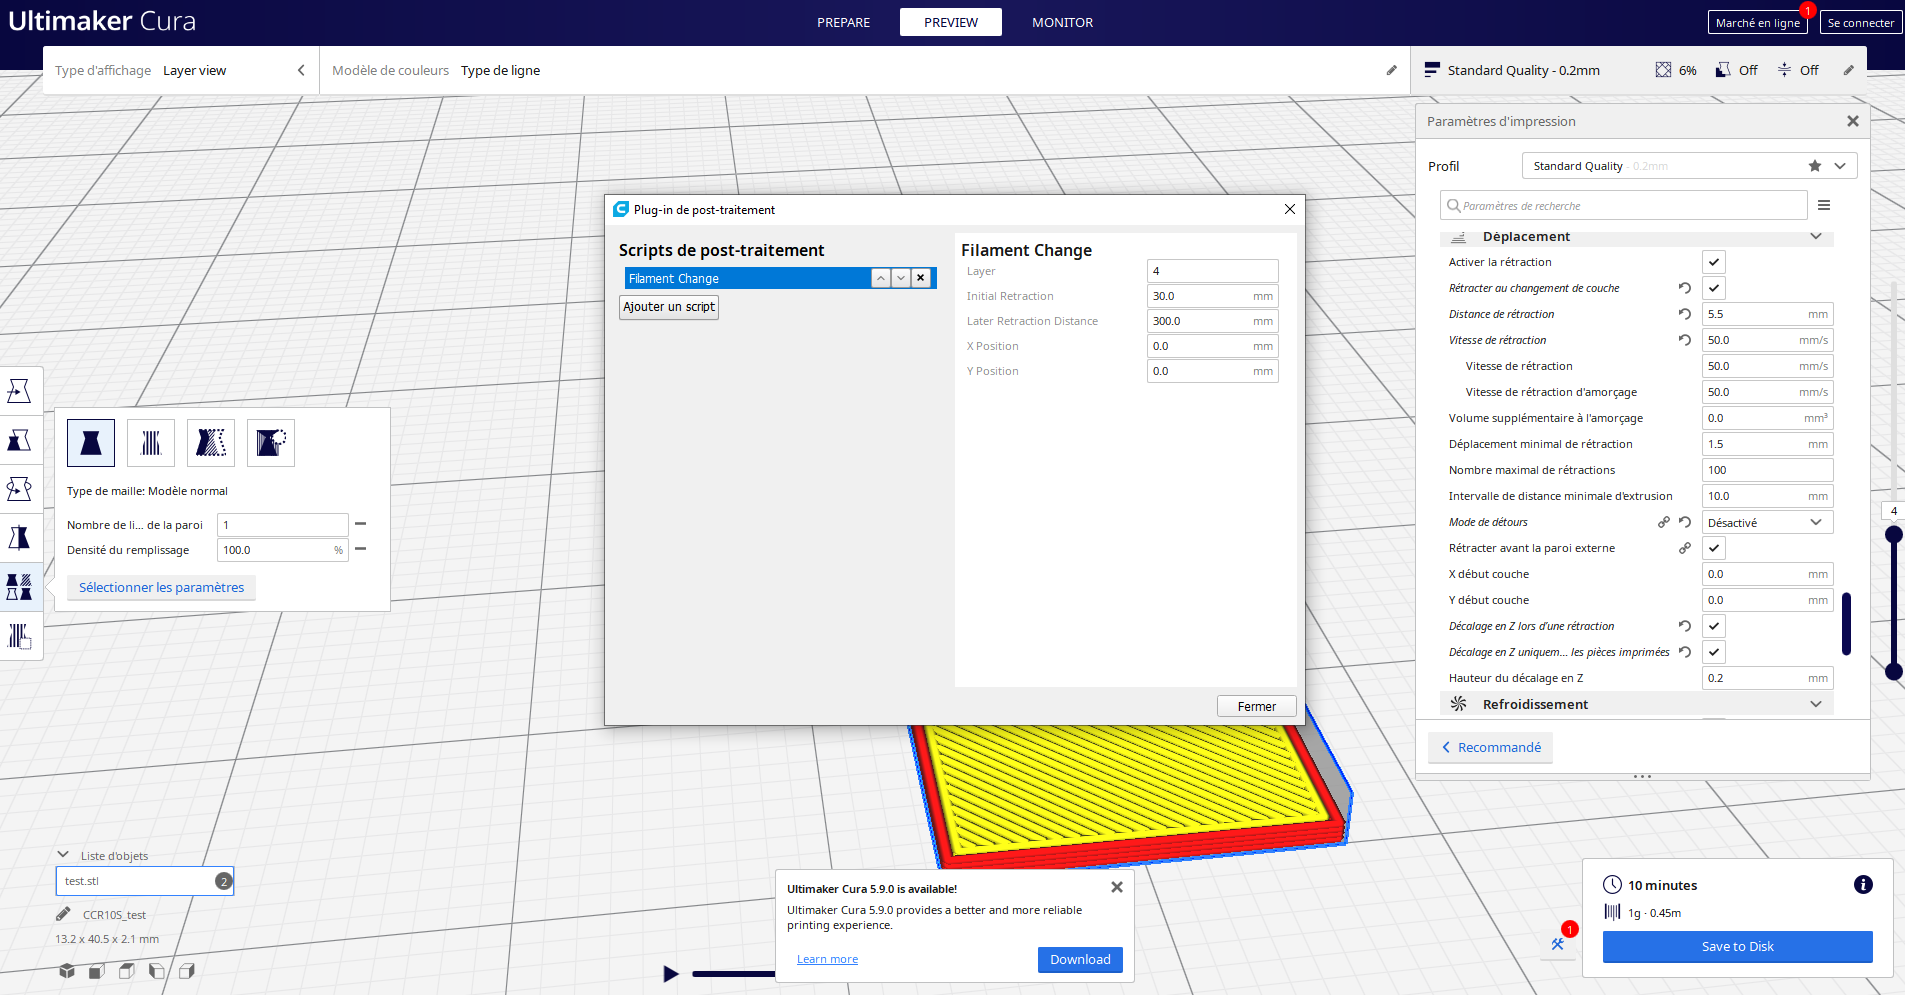This screenshot has width=1905, height=995.
Task: Click the profile star icon
Action: click(1815, 166)
